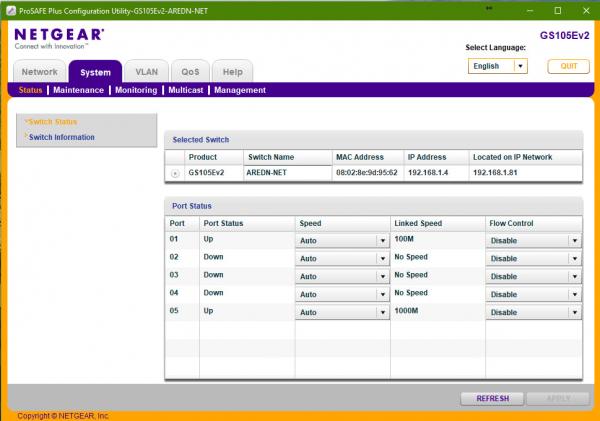Click the Linked Speed column header
The width and height of the screenshot is (600, 421).
click(x=438, y=224)
